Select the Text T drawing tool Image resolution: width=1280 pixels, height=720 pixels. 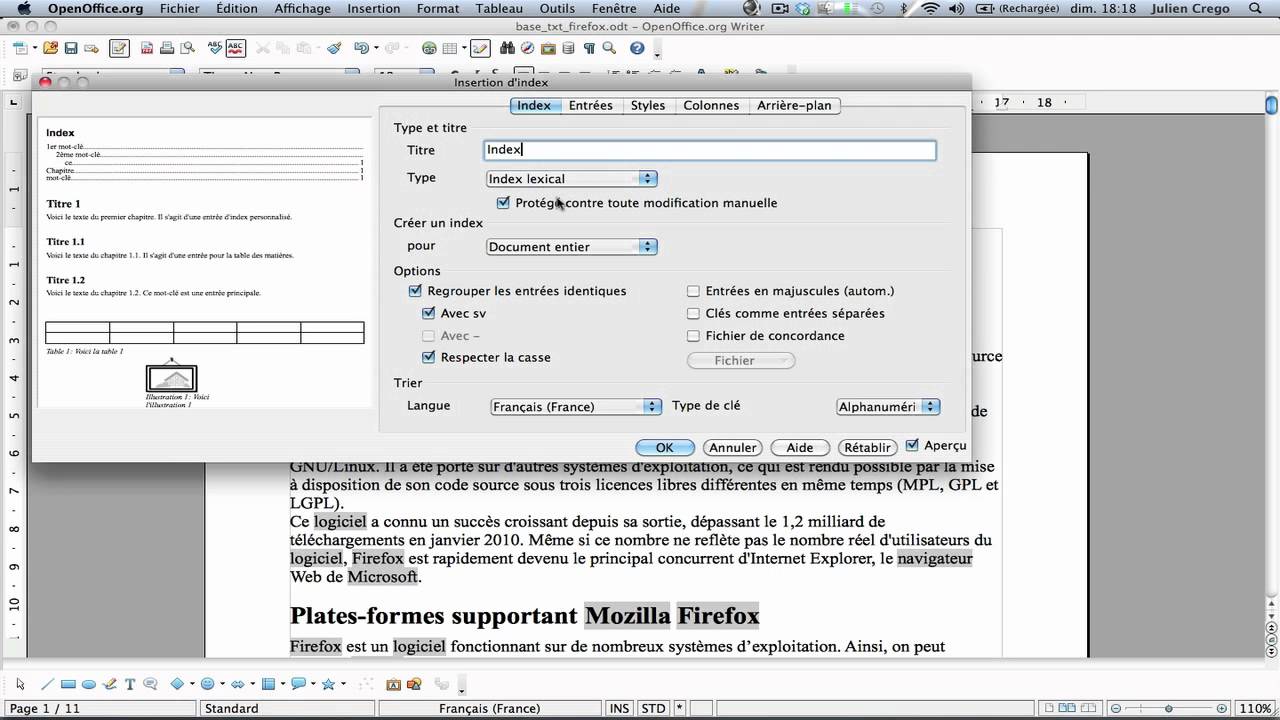pos(130,684)
